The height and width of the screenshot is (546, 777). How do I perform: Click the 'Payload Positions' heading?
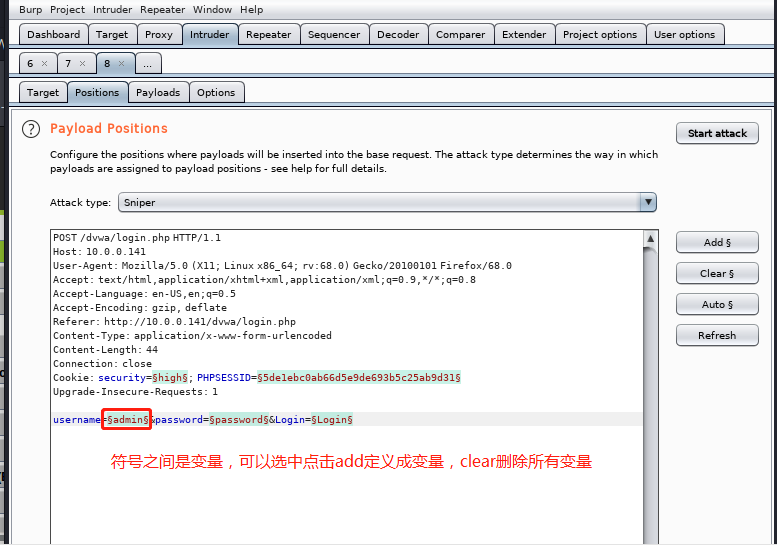[x=109, y=128]
